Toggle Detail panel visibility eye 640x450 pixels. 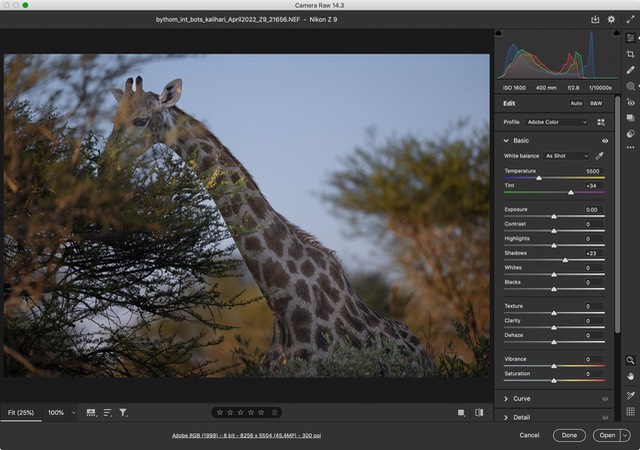click(x=605, y=417)
